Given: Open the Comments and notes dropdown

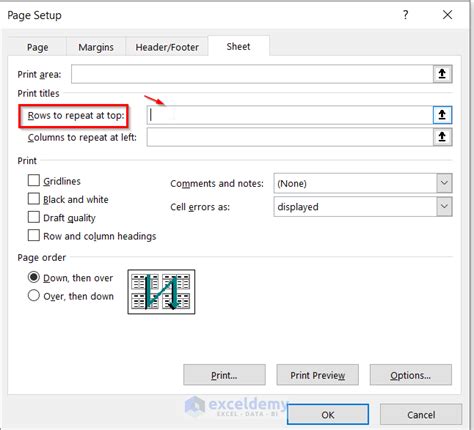Looking at the screenshot, I should (363, 183).
